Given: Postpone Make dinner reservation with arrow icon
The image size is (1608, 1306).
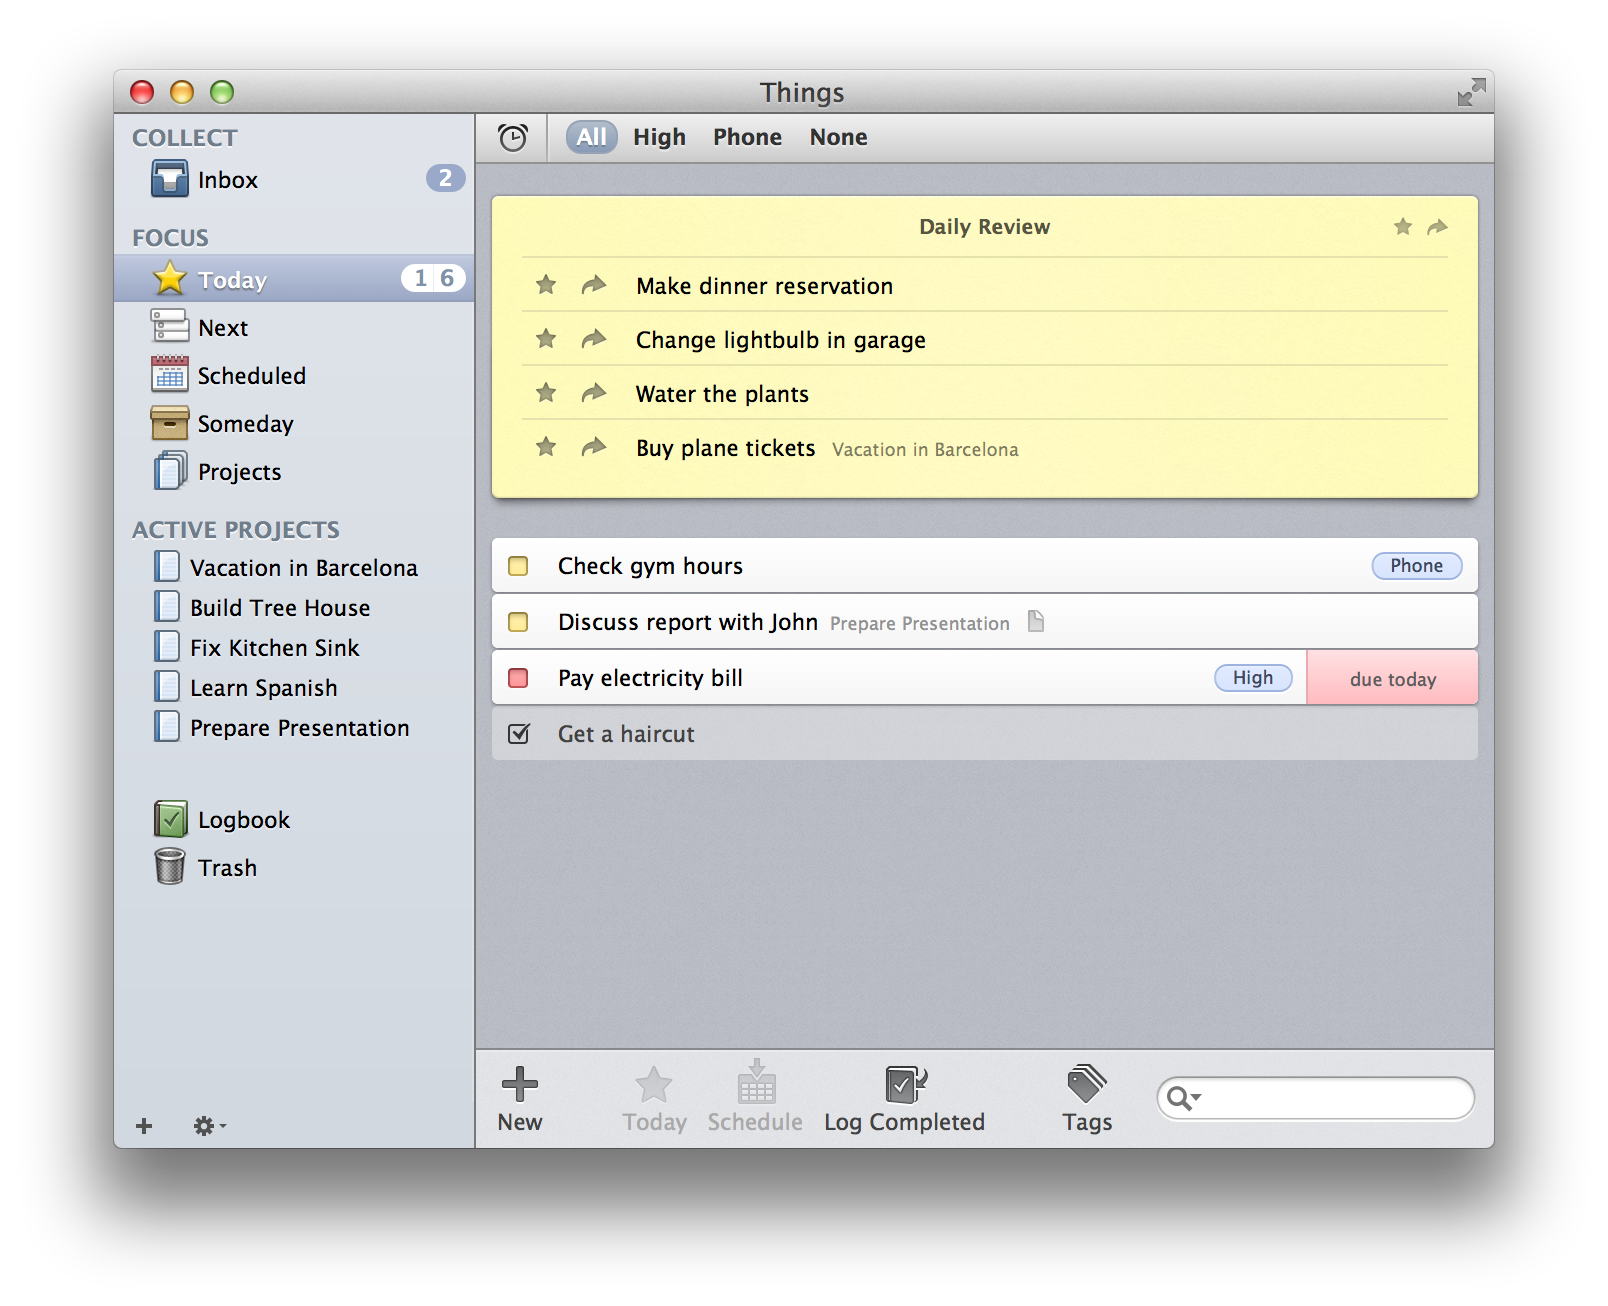Looking at the screenshot, I should tap(594, 285).
